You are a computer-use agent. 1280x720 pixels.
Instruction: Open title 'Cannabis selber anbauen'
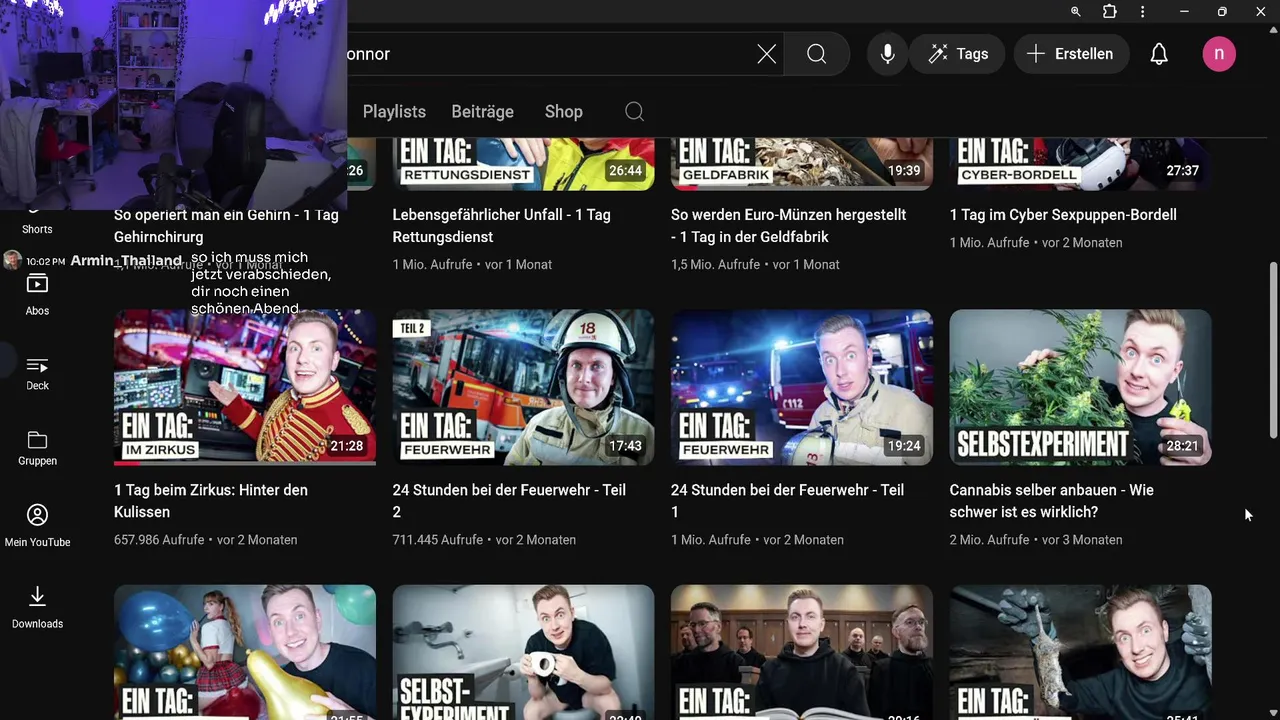click(x=1051, y=501)
